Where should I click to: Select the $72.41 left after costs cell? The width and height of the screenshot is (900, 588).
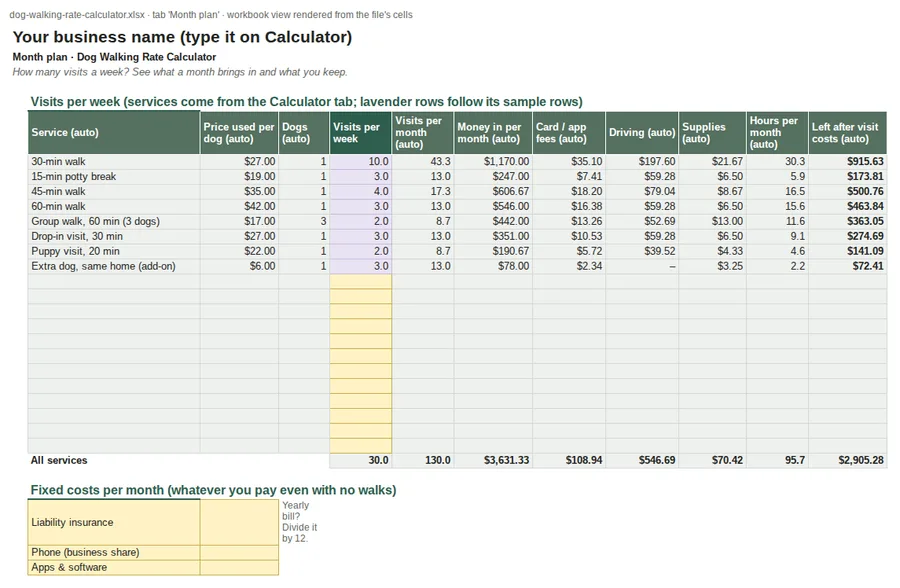(x=847, y=266)
